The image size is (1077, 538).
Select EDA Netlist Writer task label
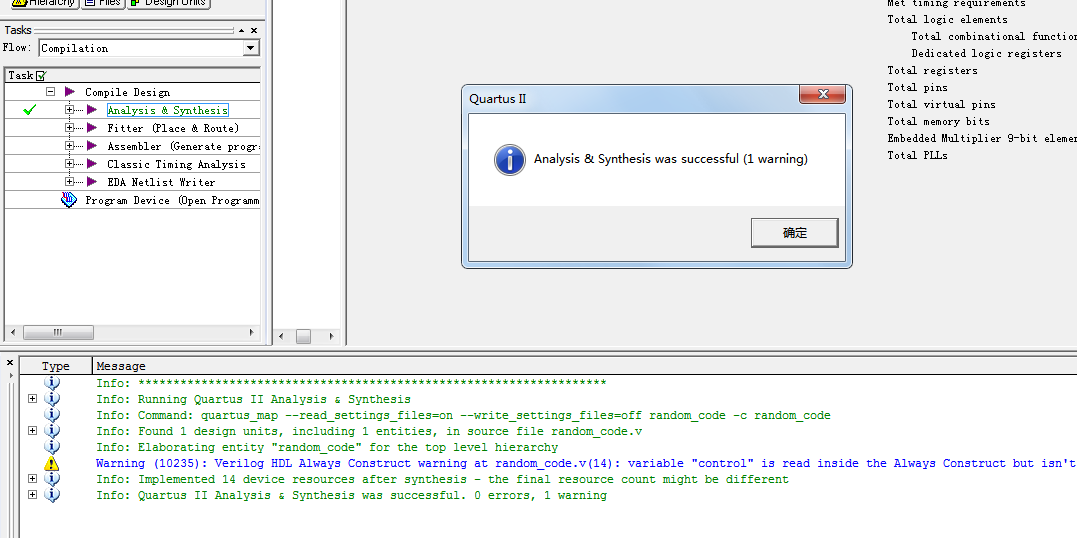pyautogui.click(x=161, y=182)
